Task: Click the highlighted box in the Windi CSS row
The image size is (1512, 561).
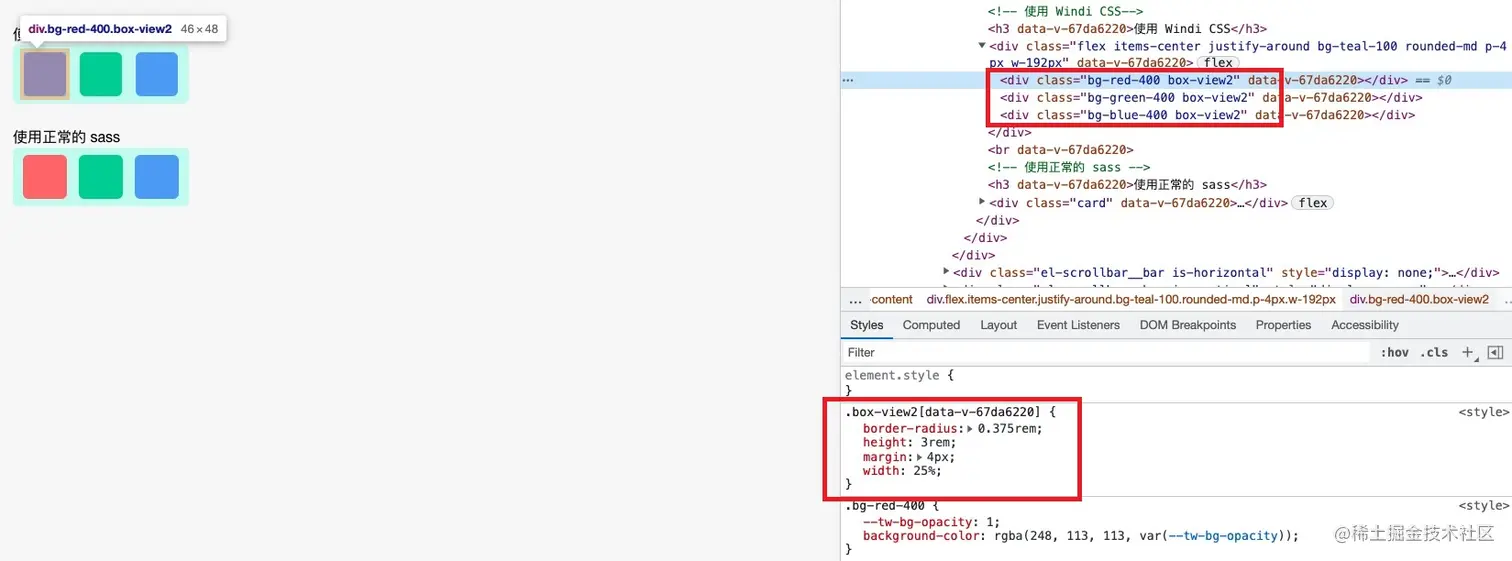Action: click(x=45, y=74)
